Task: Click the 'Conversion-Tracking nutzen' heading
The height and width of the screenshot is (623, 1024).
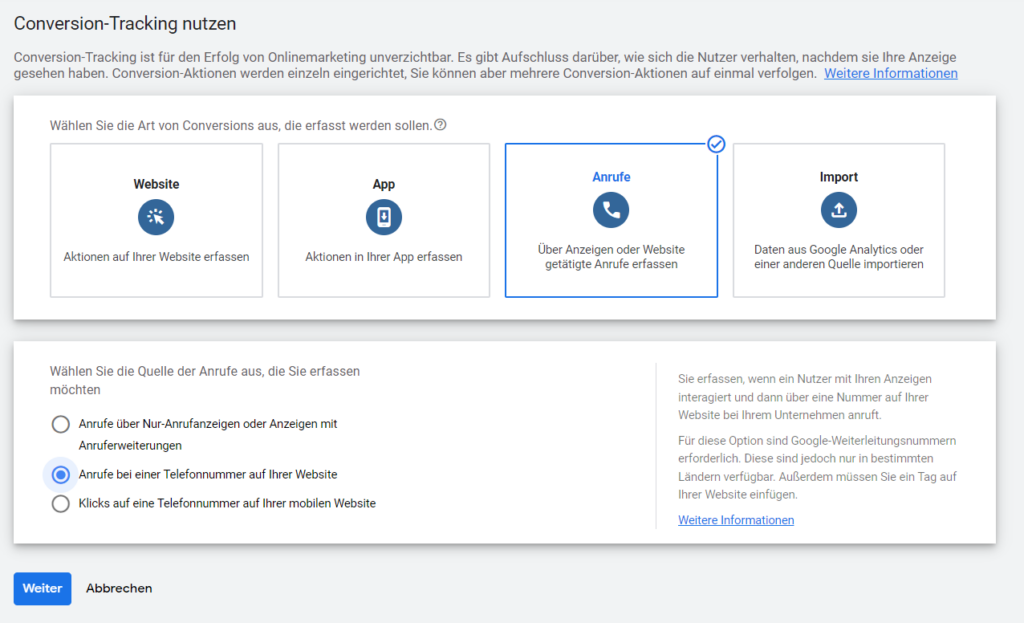Action: coord(125,24)
